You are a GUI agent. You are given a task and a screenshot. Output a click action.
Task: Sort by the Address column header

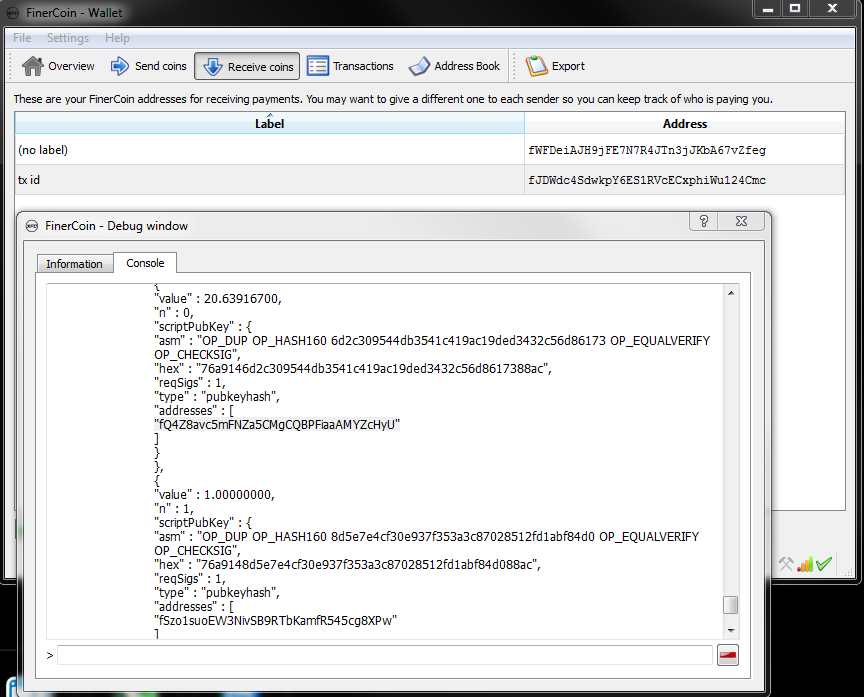click(684, 123)
